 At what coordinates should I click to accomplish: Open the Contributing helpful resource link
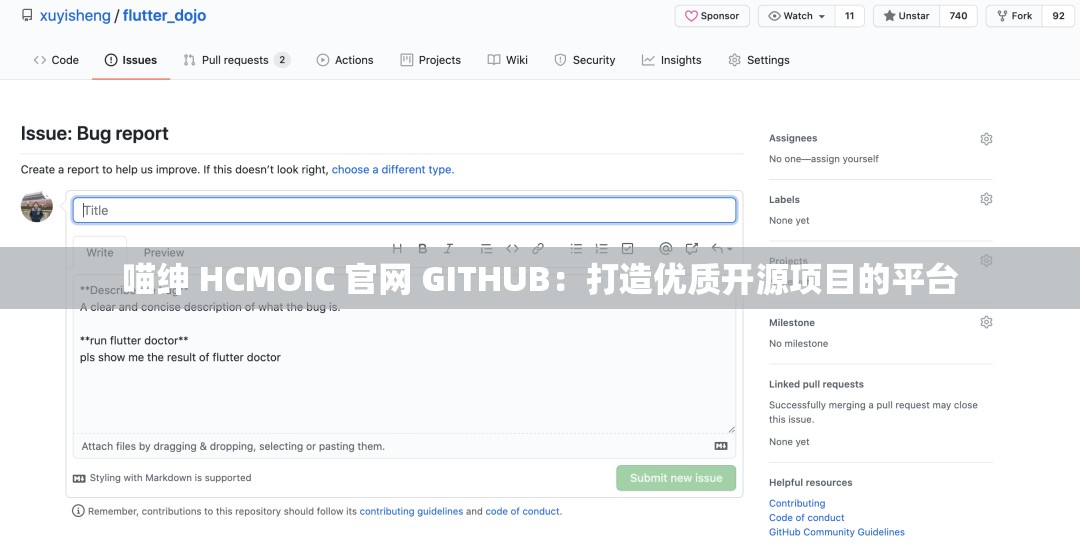tap(797, 503)
